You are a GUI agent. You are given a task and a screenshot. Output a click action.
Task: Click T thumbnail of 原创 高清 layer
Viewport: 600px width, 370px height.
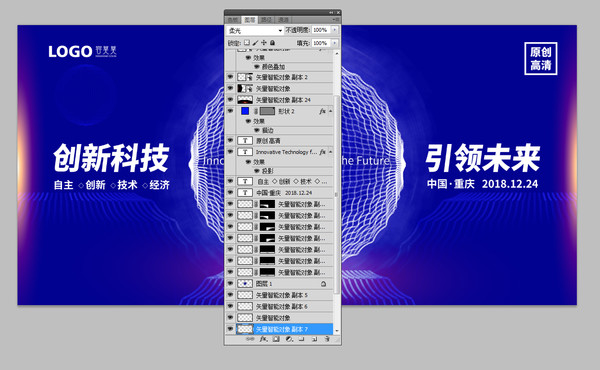[x=245, y=141]
